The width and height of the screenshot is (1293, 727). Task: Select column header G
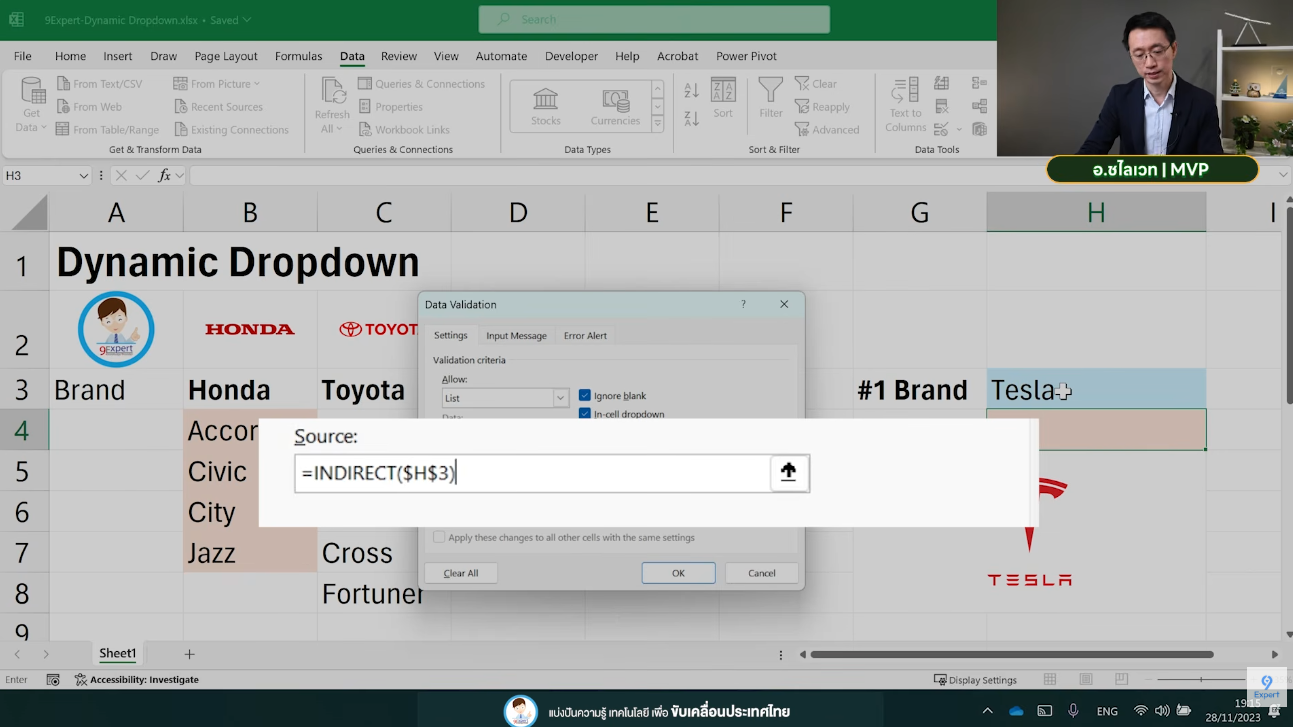(919, 212)
